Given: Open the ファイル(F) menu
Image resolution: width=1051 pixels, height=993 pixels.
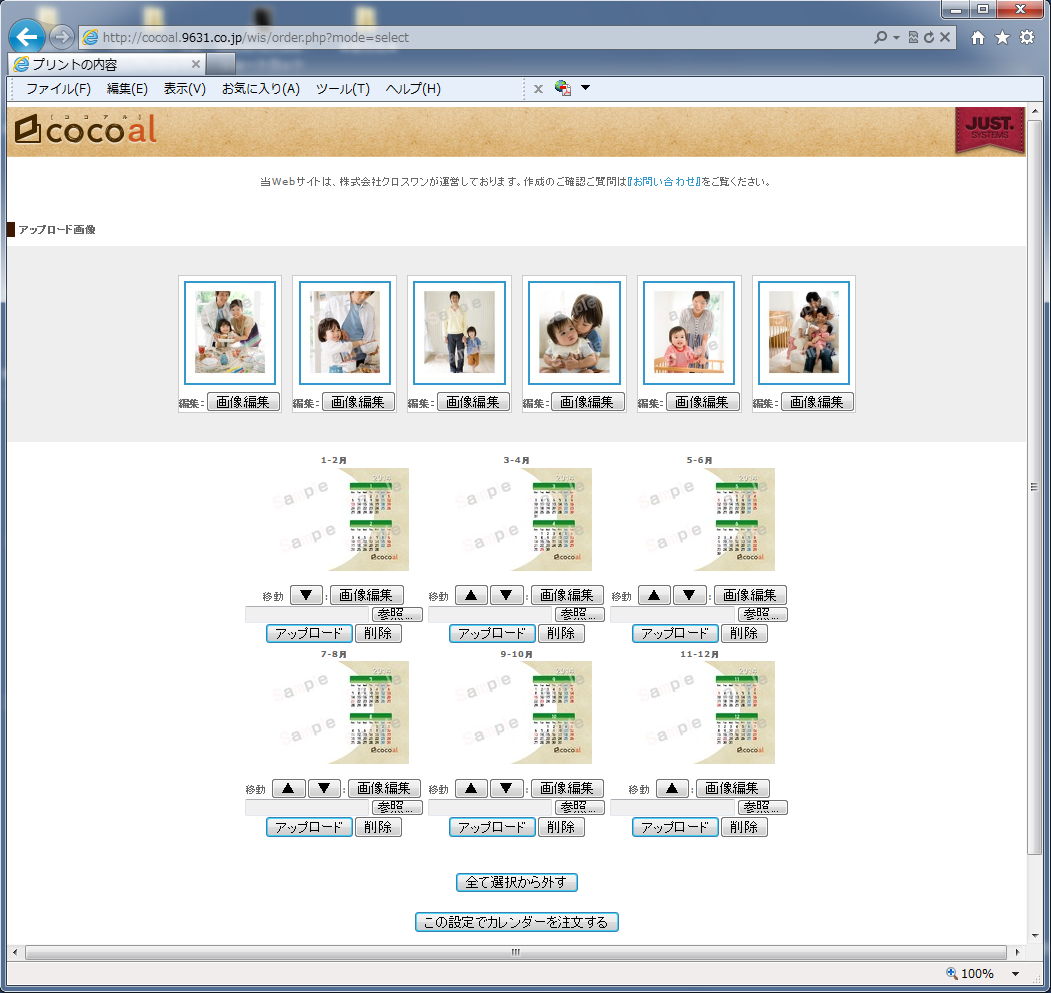Looking at the screenshot, I should coord(58,89).
